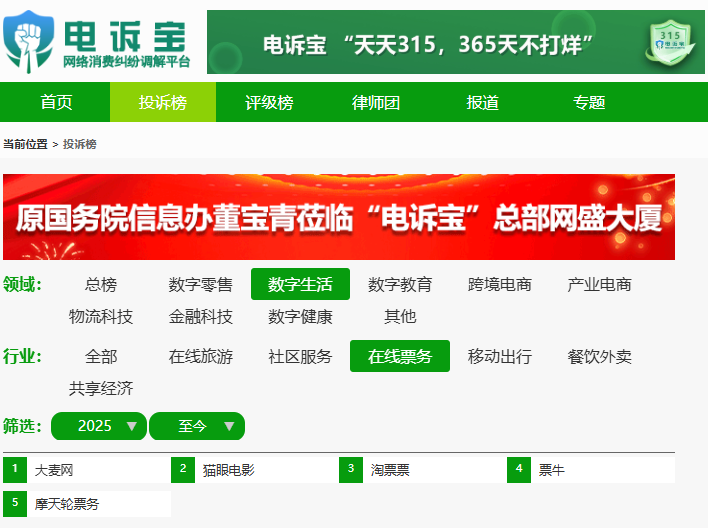Select 数字零售 domain filter
Viewport: 708px width, 528px height.
(x=200, y=285)
